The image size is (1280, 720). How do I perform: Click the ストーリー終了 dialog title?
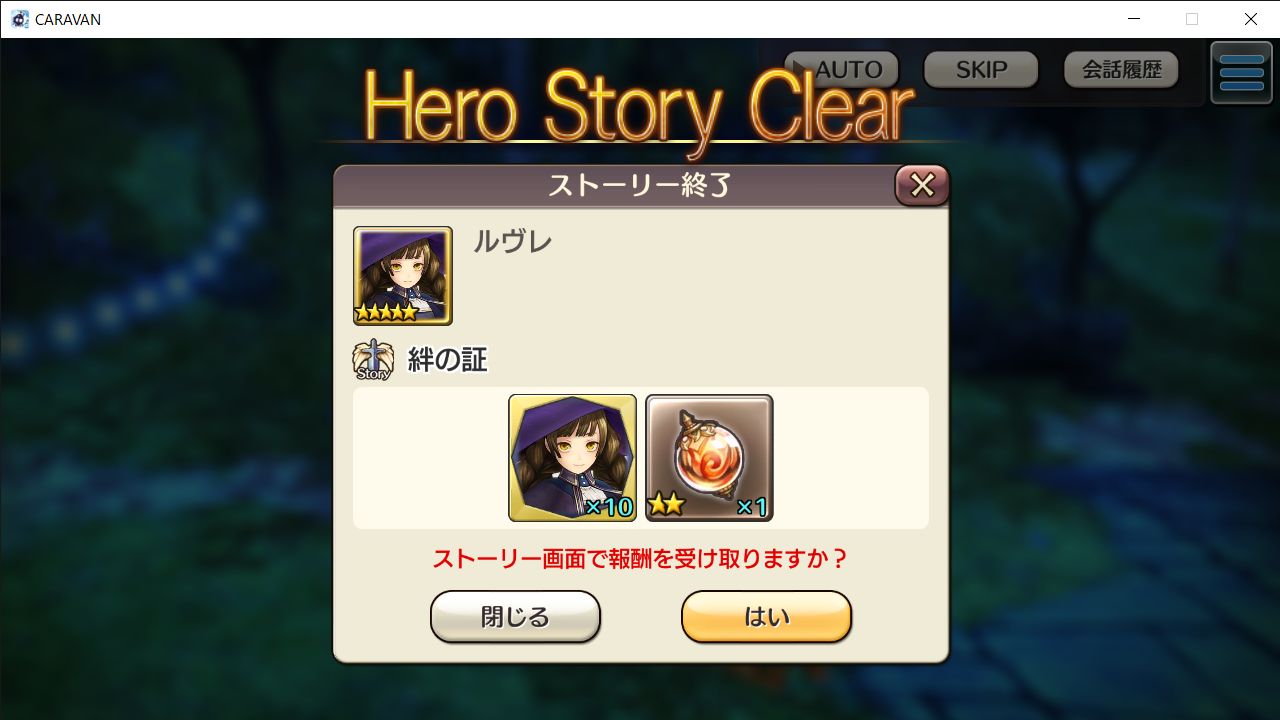point(640,185)
